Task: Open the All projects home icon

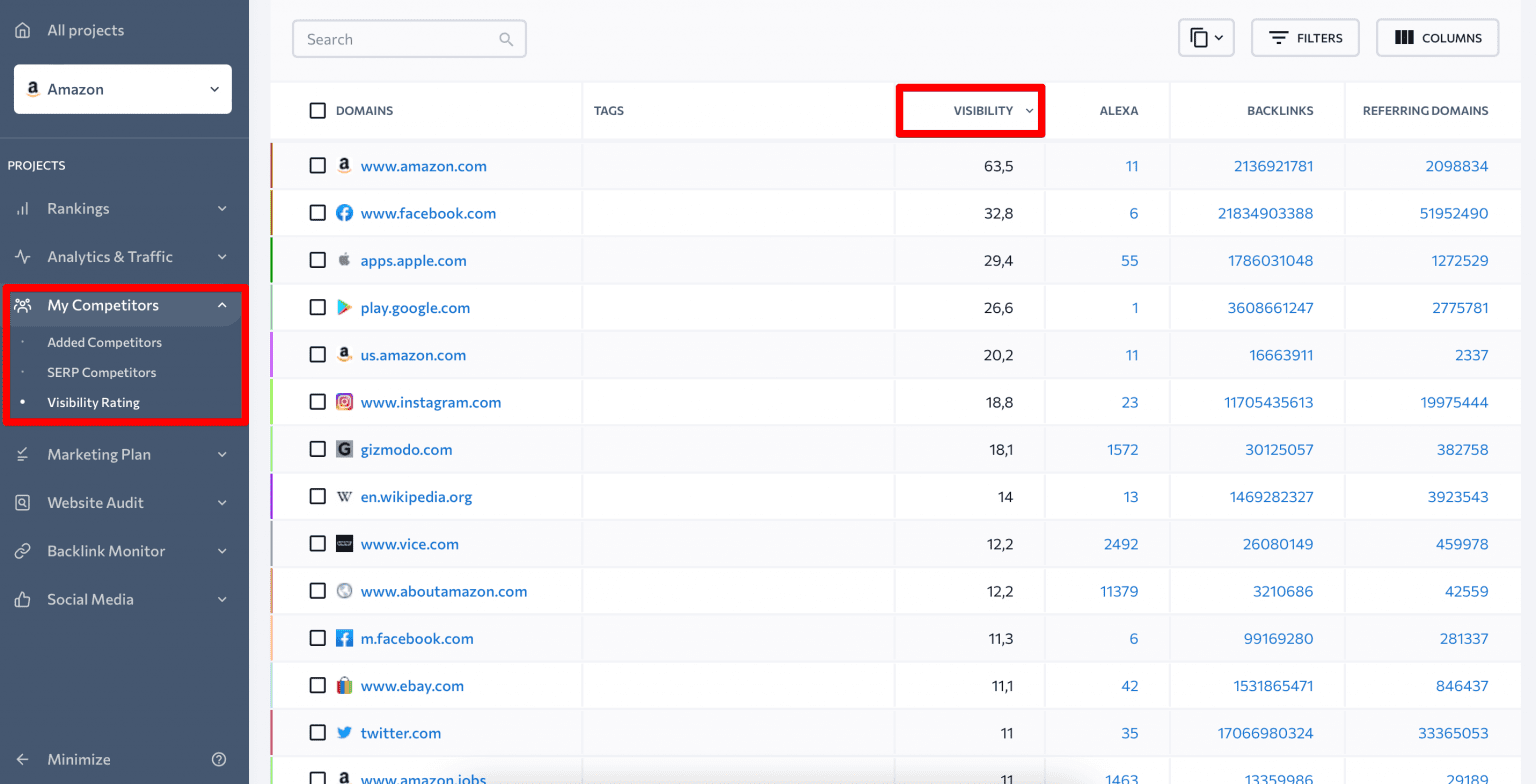Action: tap(22, 30)
